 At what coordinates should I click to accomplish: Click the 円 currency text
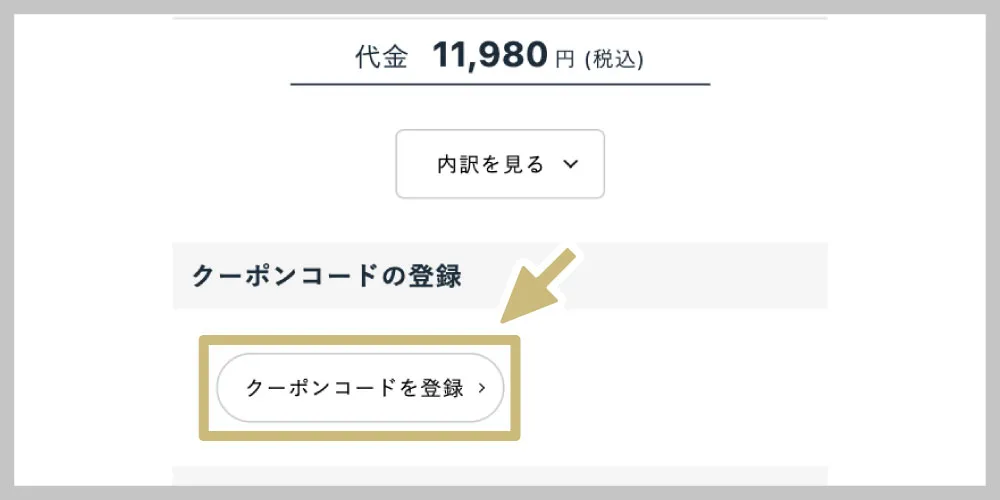565,60
